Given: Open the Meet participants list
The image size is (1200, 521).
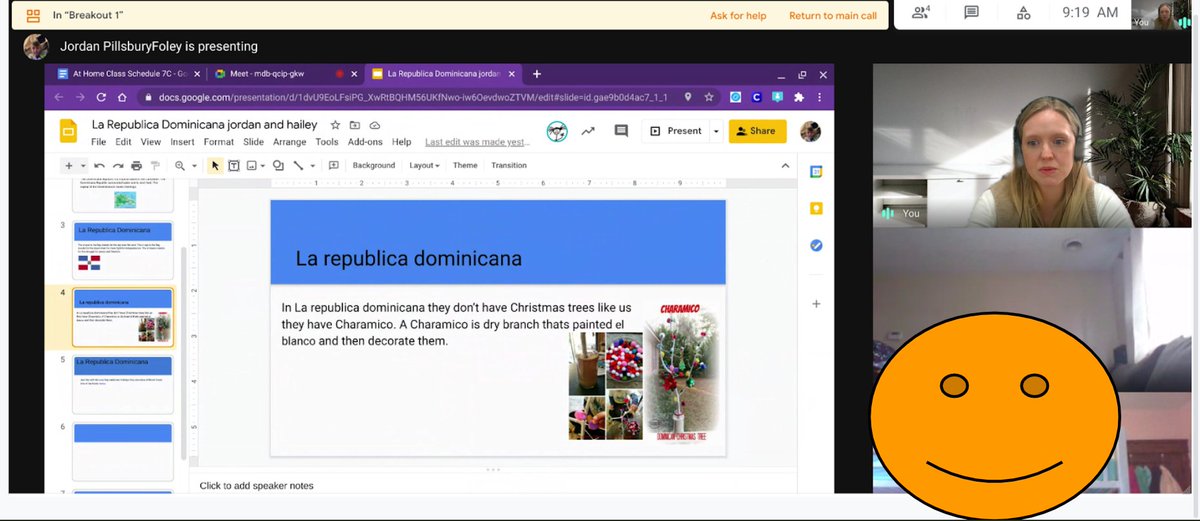Looking at the screenshot, I should (x=921, y=13).
